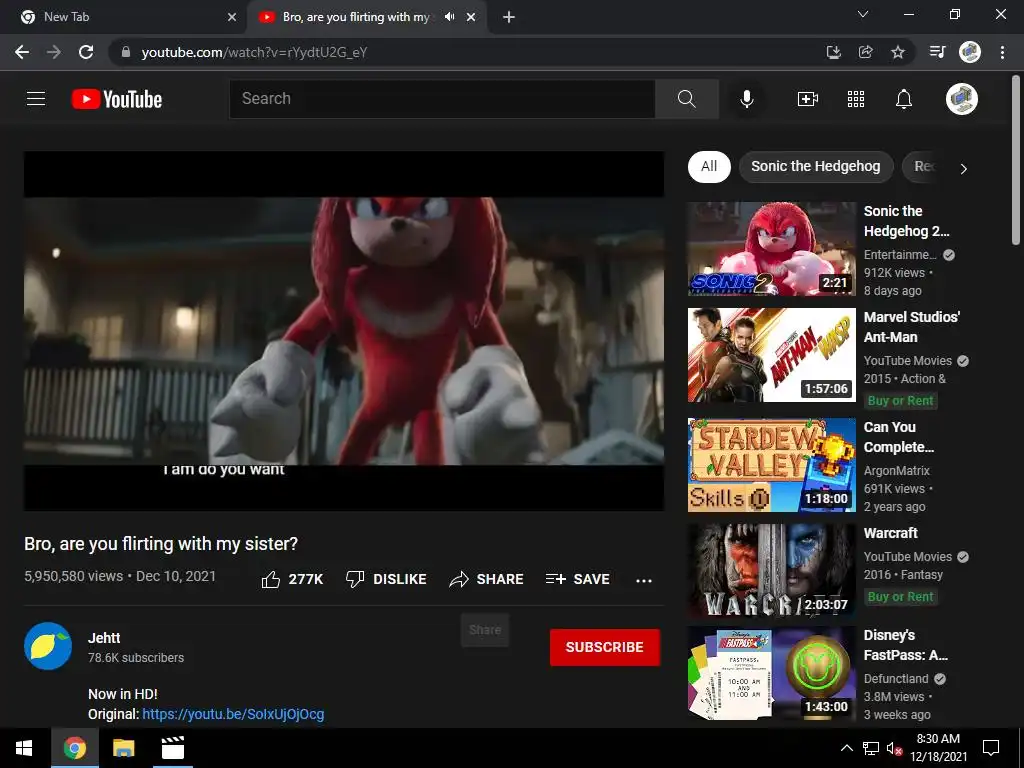
Task: Start voice search with the microphone icon
Action: click(x=747, y=99)
